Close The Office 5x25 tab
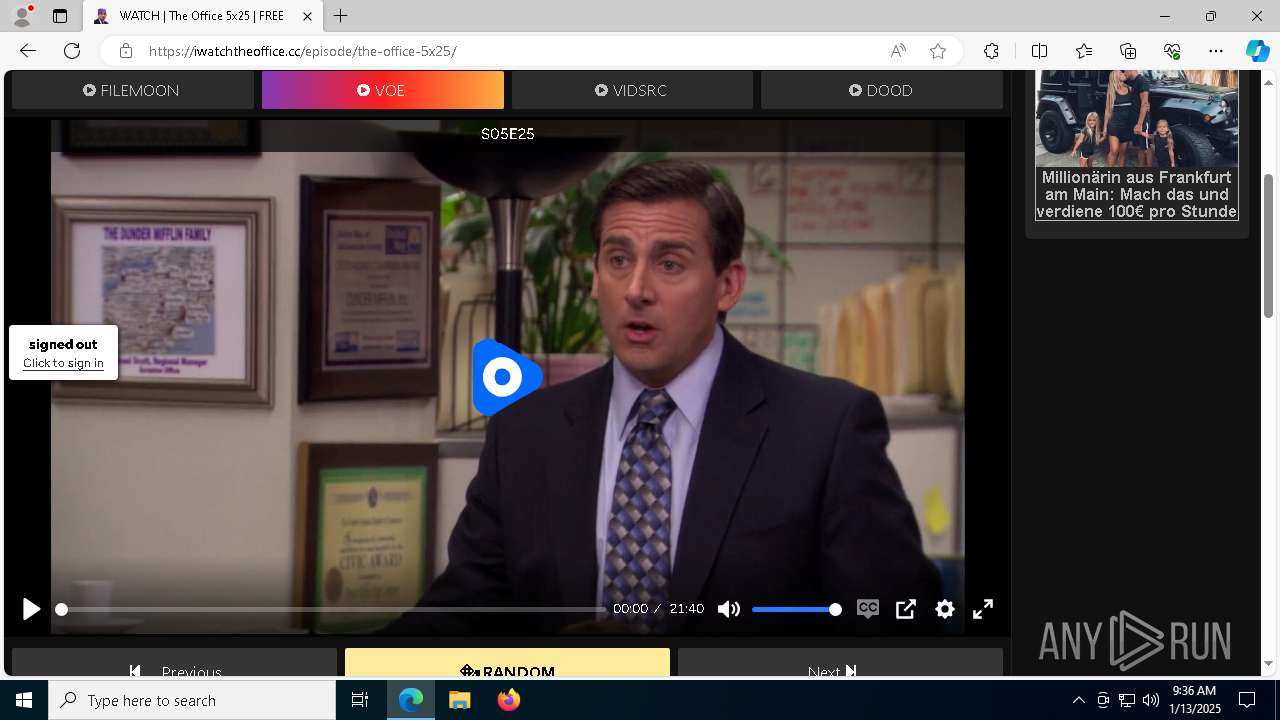Screen dimensions: 1280x720 pyautogui.click(x=307, y=16)
